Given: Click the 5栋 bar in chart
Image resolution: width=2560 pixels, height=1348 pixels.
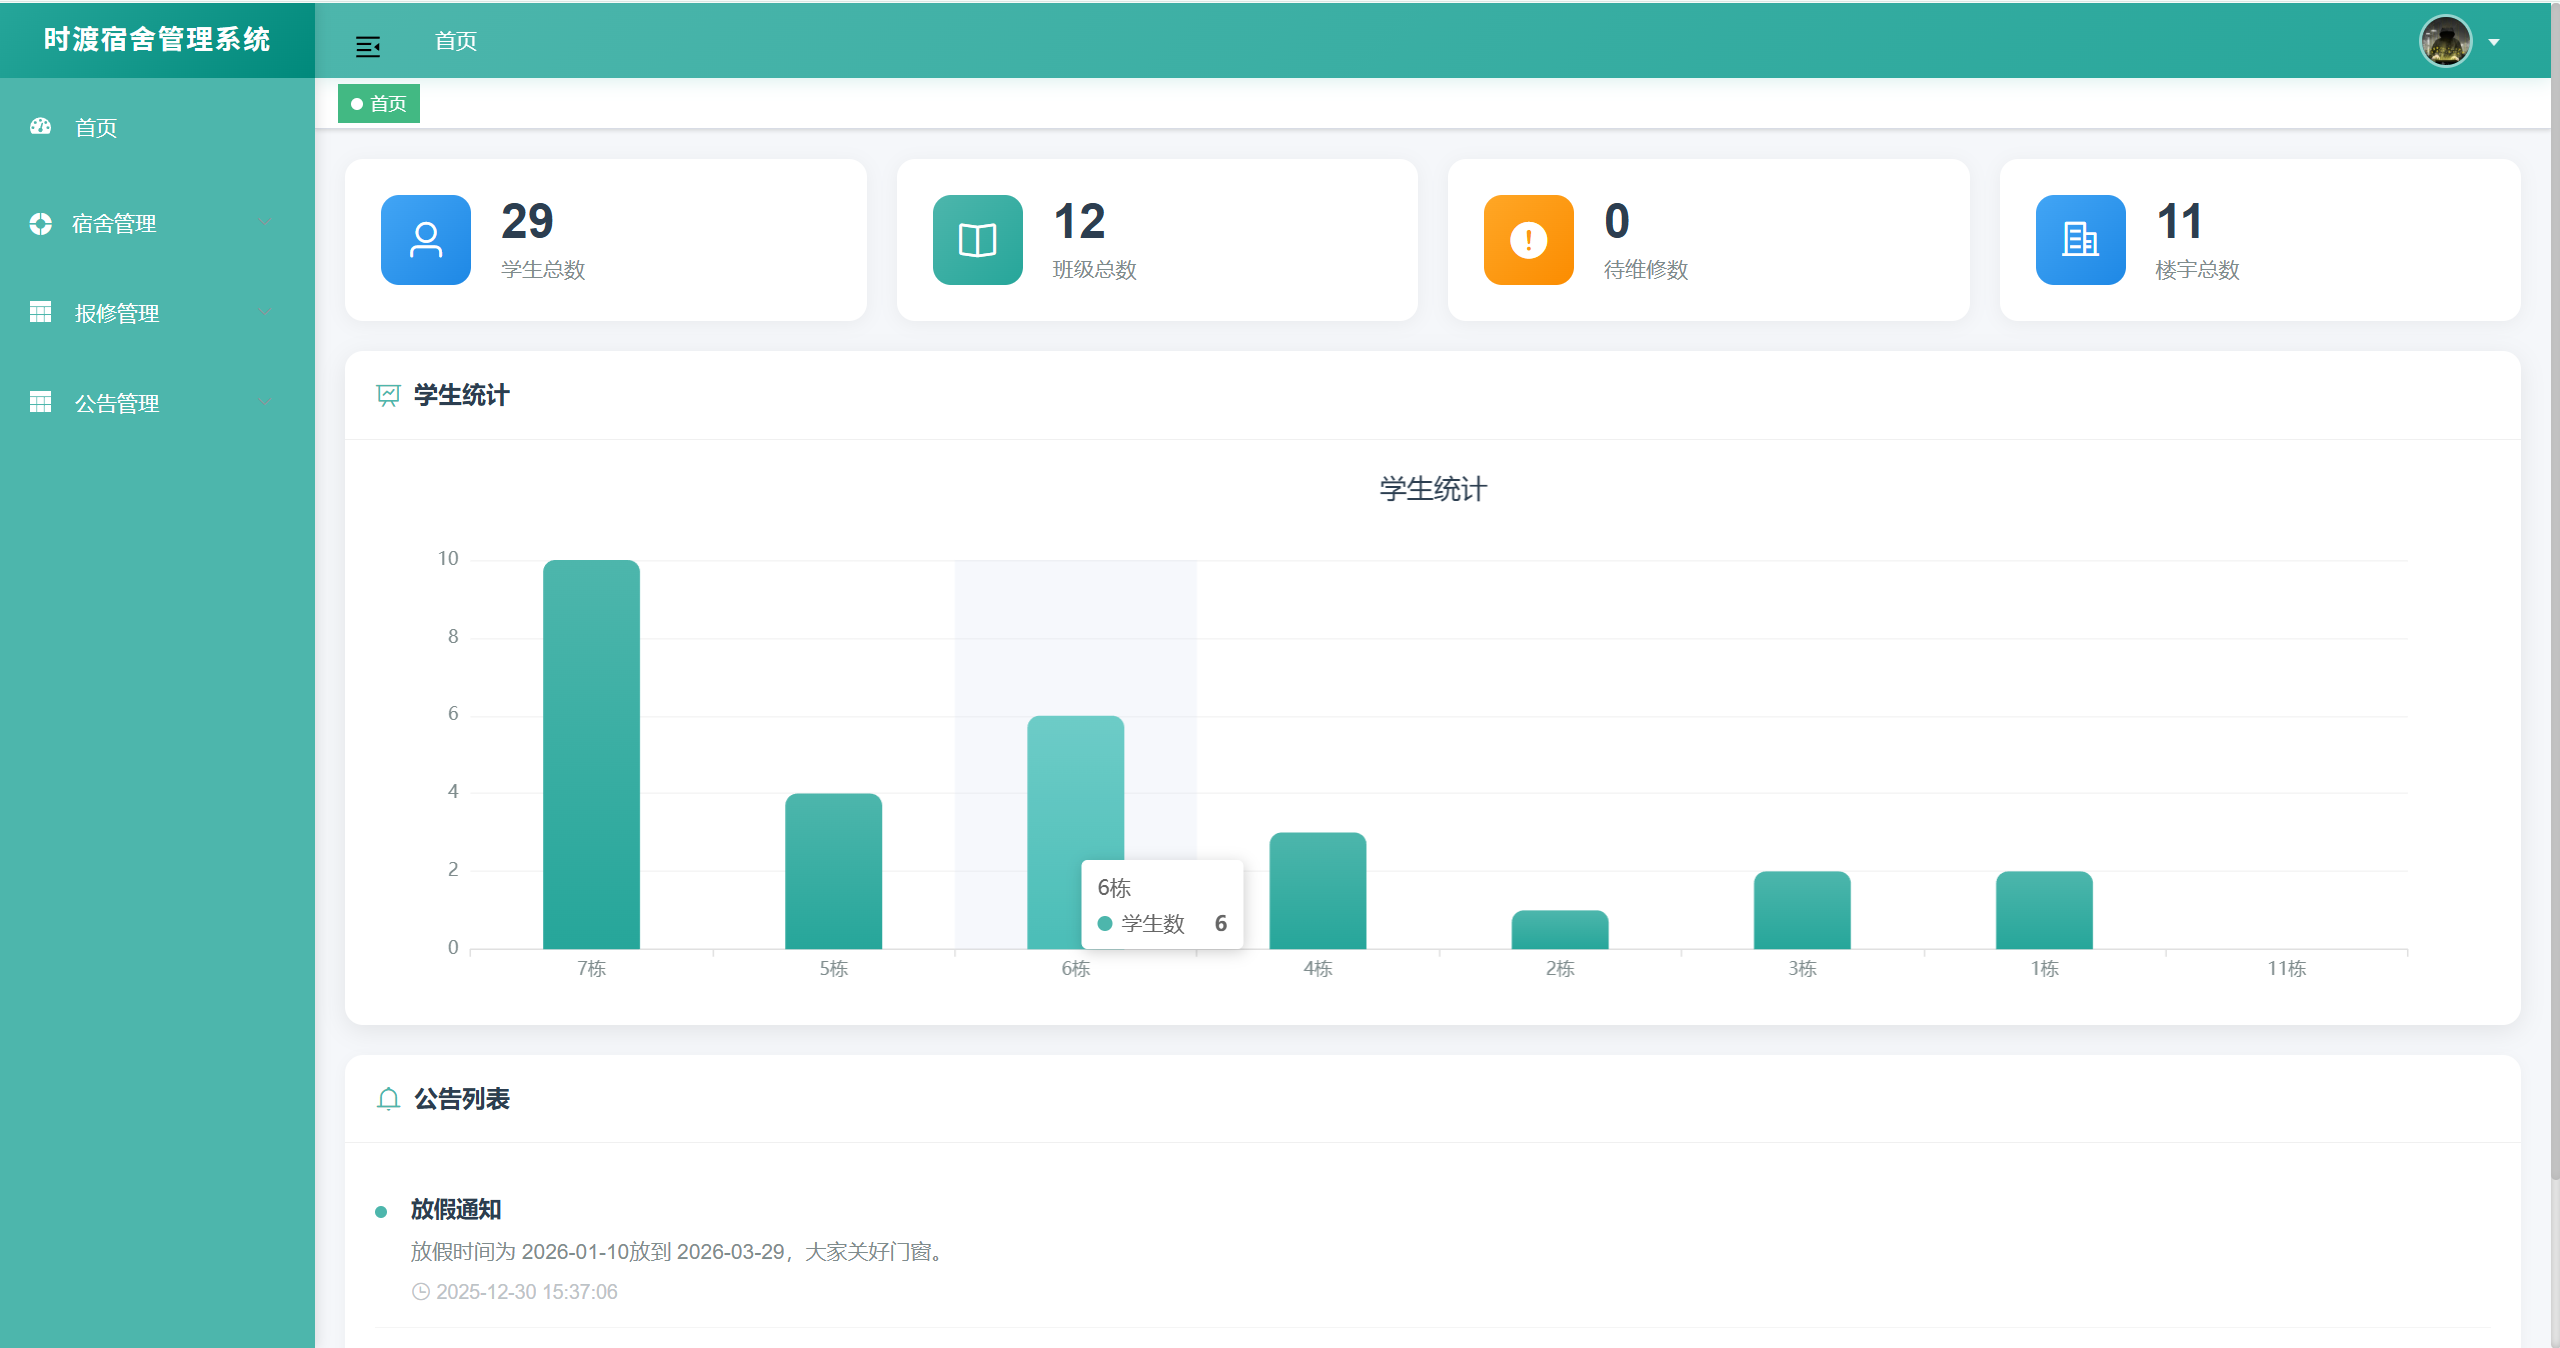Looking at the screenshot, I should point(833,870).
